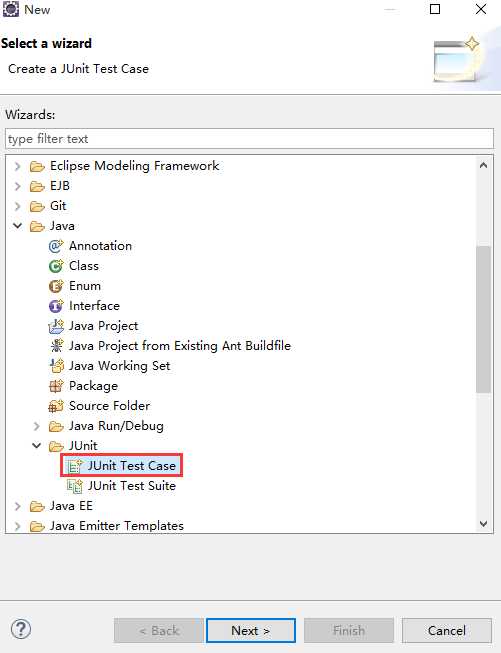The width and height of the screenshot is (501, 653).
Task: Click the Java folder icon
Action: 37,226
